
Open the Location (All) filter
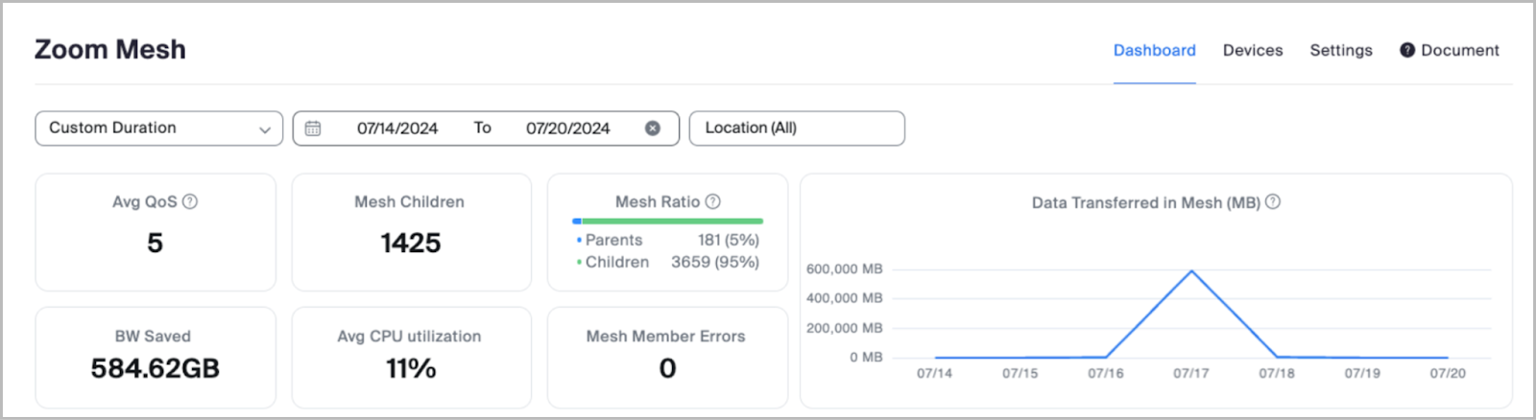point(797,128)
